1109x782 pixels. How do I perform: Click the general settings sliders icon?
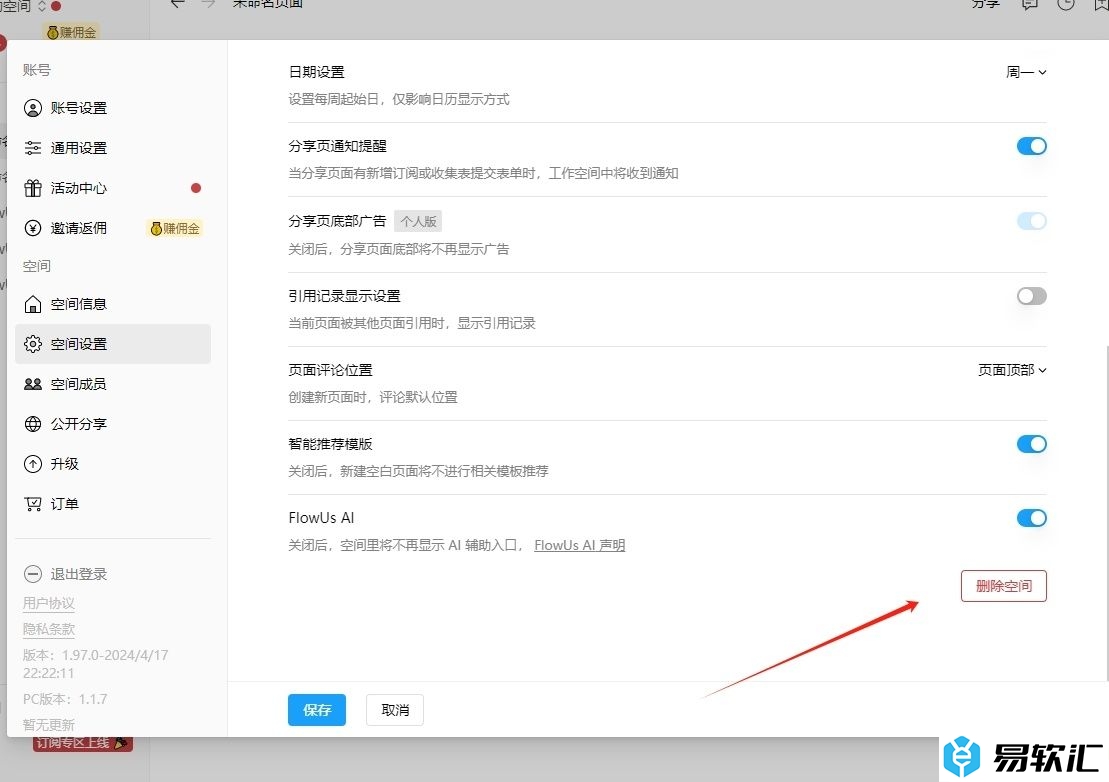[33, 148]
